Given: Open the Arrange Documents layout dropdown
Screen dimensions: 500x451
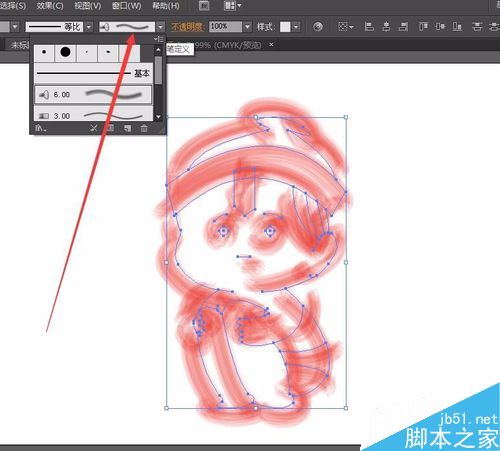Looking at the screenshot, I should (x=232, y=6).
